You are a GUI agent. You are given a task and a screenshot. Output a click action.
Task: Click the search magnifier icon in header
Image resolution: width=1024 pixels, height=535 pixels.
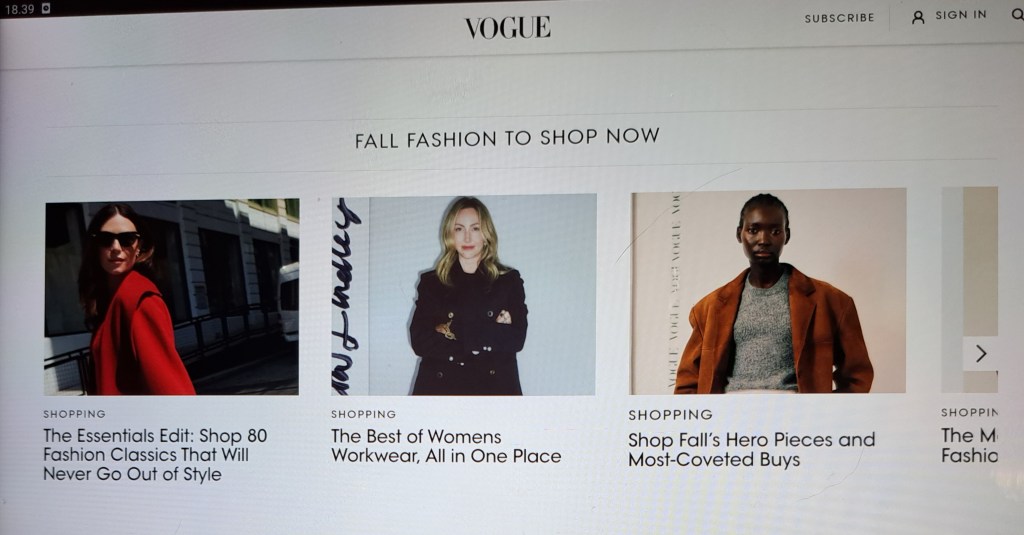pos(1017,14)
